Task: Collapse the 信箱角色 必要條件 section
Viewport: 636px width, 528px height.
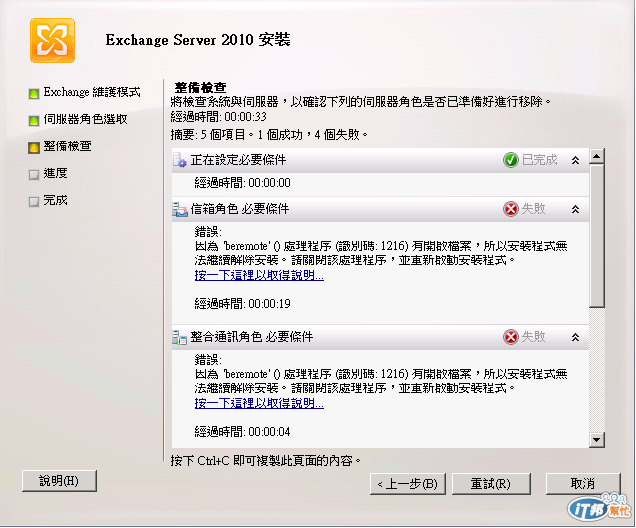Action: (x=575, y=210)
